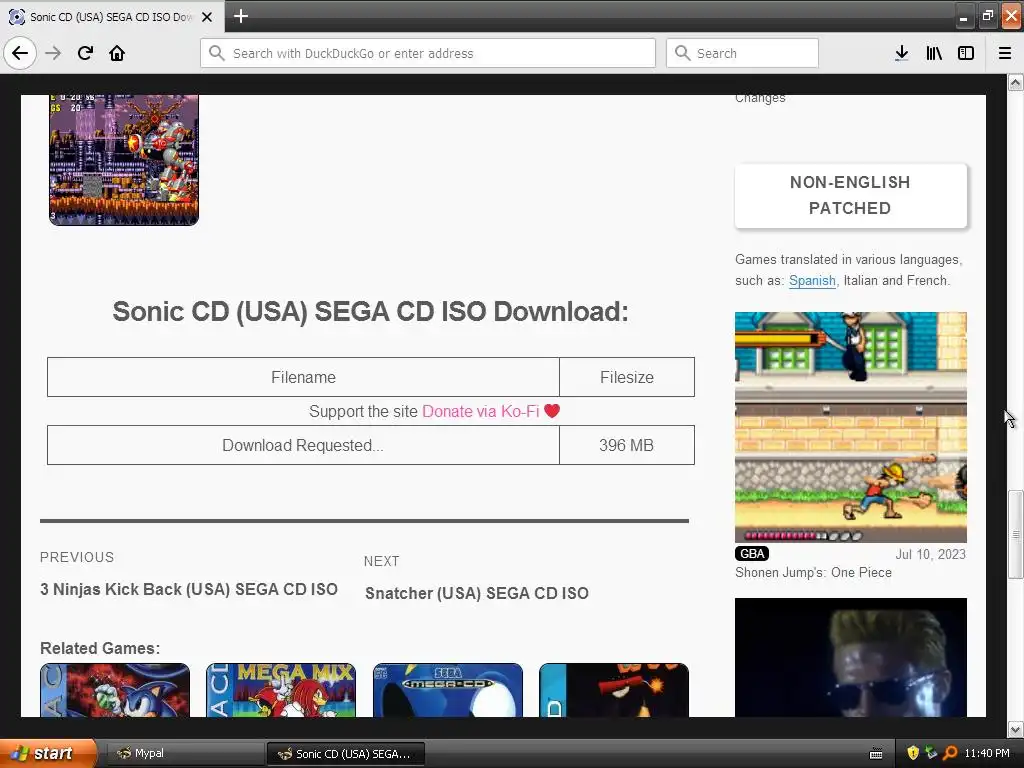The image size is (1024, 768).
Task: Click the Donate via Ko-Fi link
Action: 481,411
